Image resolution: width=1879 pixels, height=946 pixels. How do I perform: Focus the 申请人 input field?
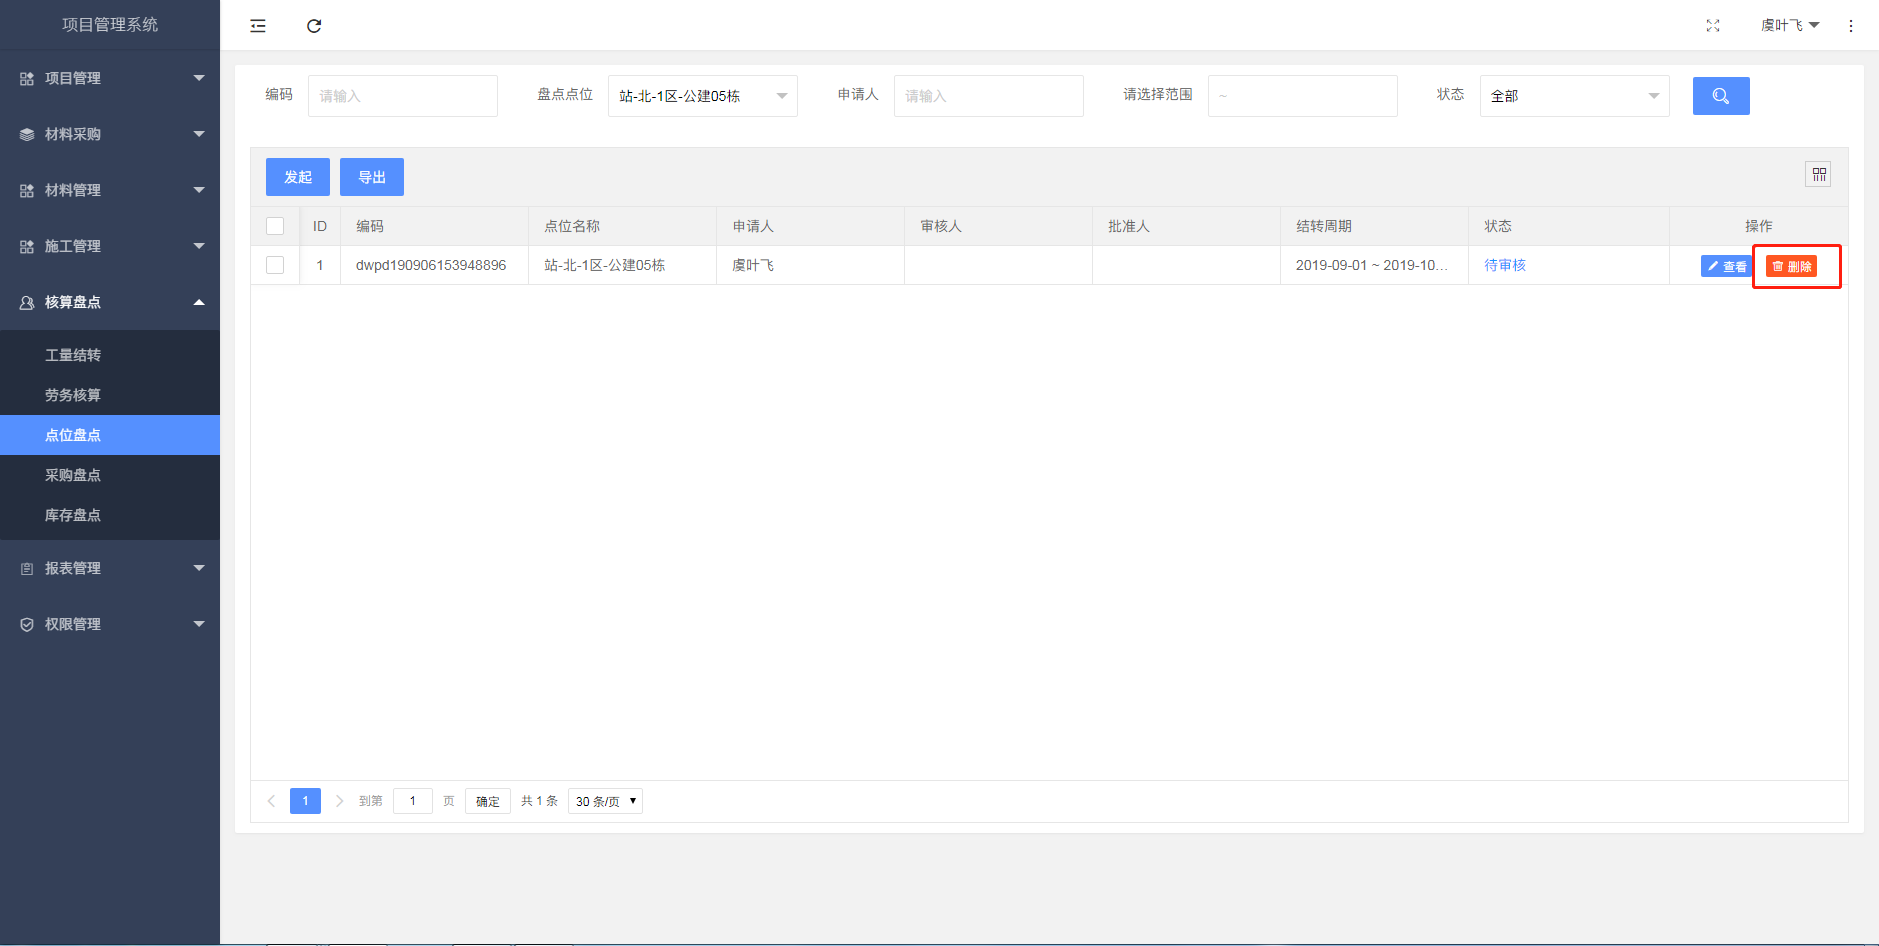pos(989,96)
